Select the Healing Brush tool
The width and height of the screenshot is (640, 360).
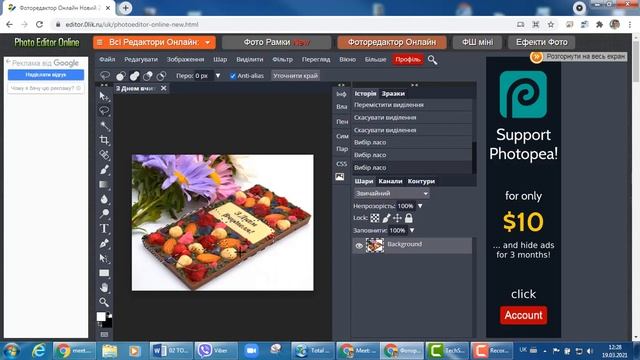[x=104, y=155]
